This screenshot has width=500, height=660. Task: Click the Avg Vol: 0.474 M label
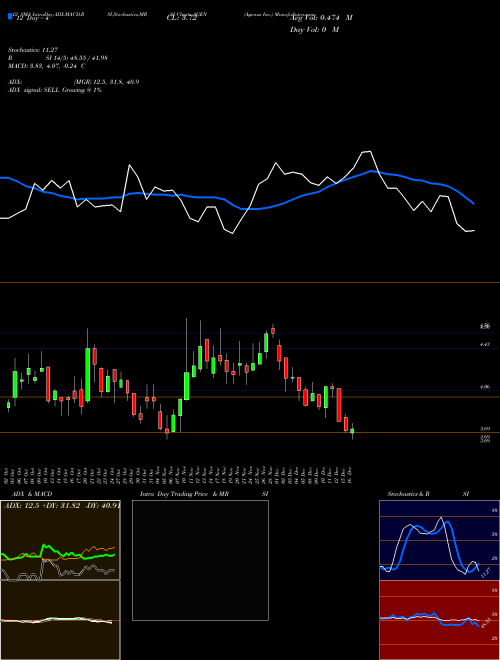point(321,18)
